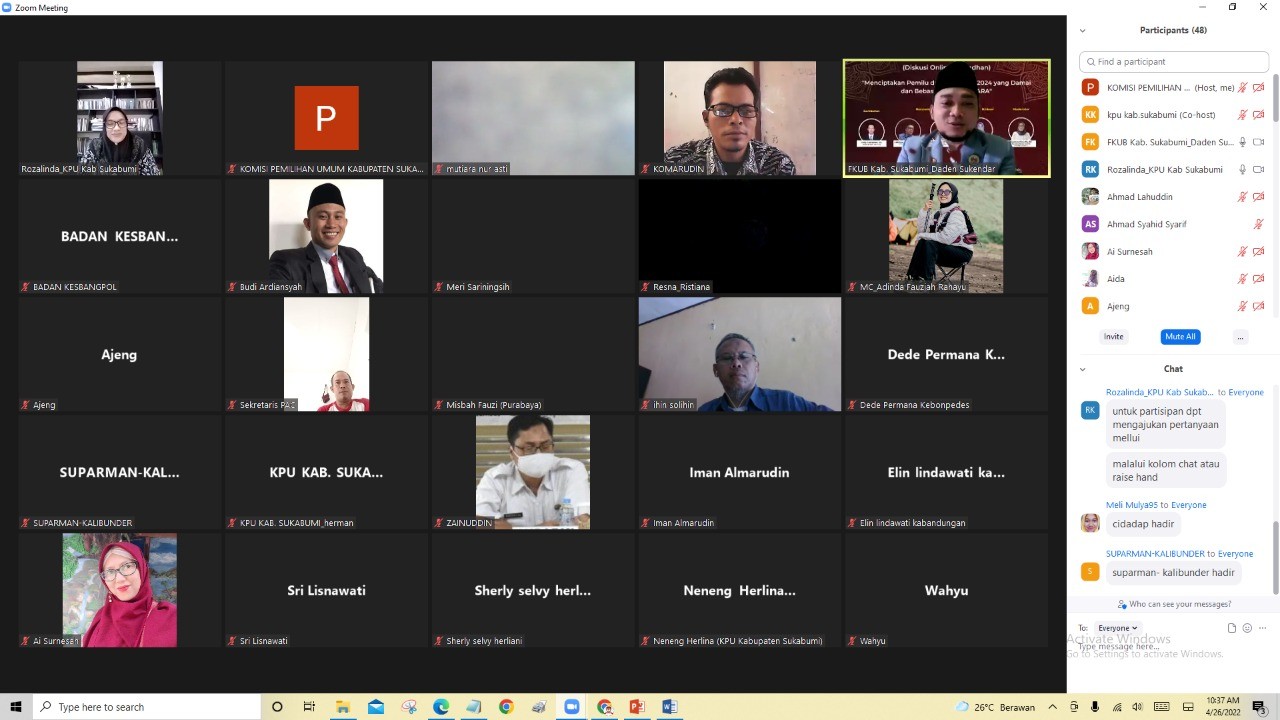Image resolution: width=1280 pixels, height=720 pixels.
Task: Open the emoji picker in chat
Action: [x=1247, y=628]
